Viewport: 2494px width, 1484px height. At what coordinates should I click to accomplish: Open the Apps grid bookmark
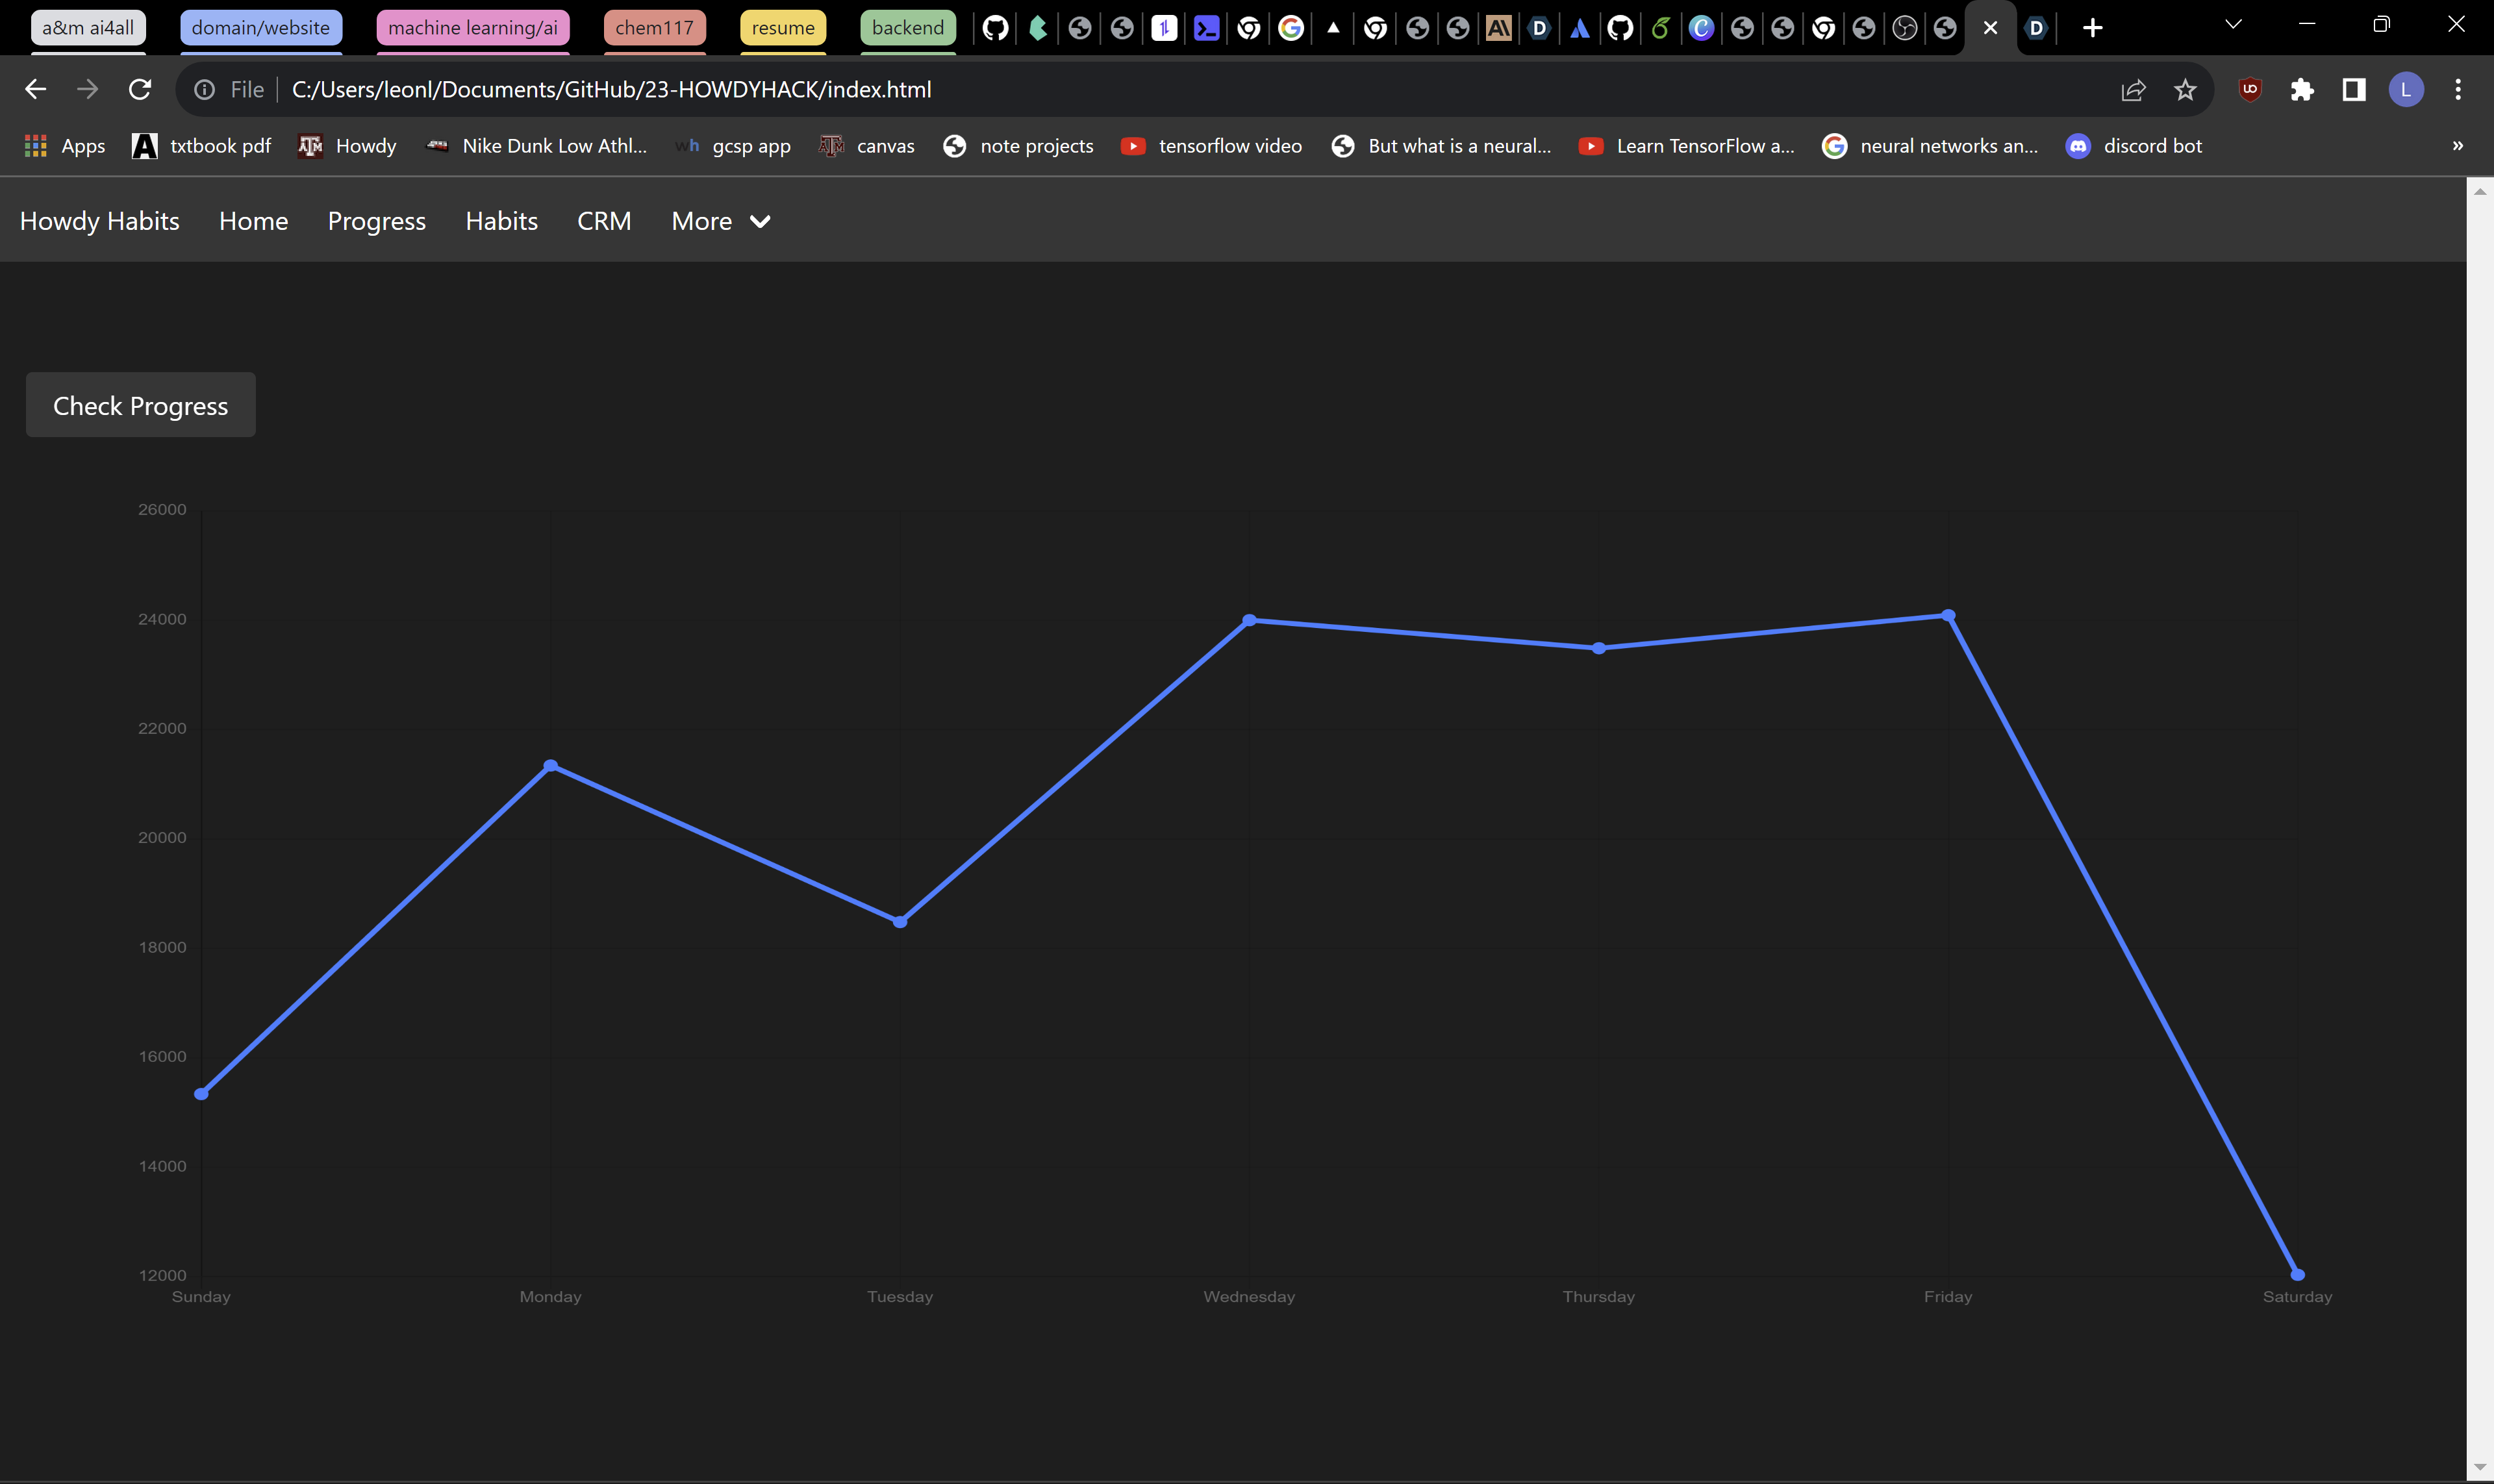click(64, 146)
